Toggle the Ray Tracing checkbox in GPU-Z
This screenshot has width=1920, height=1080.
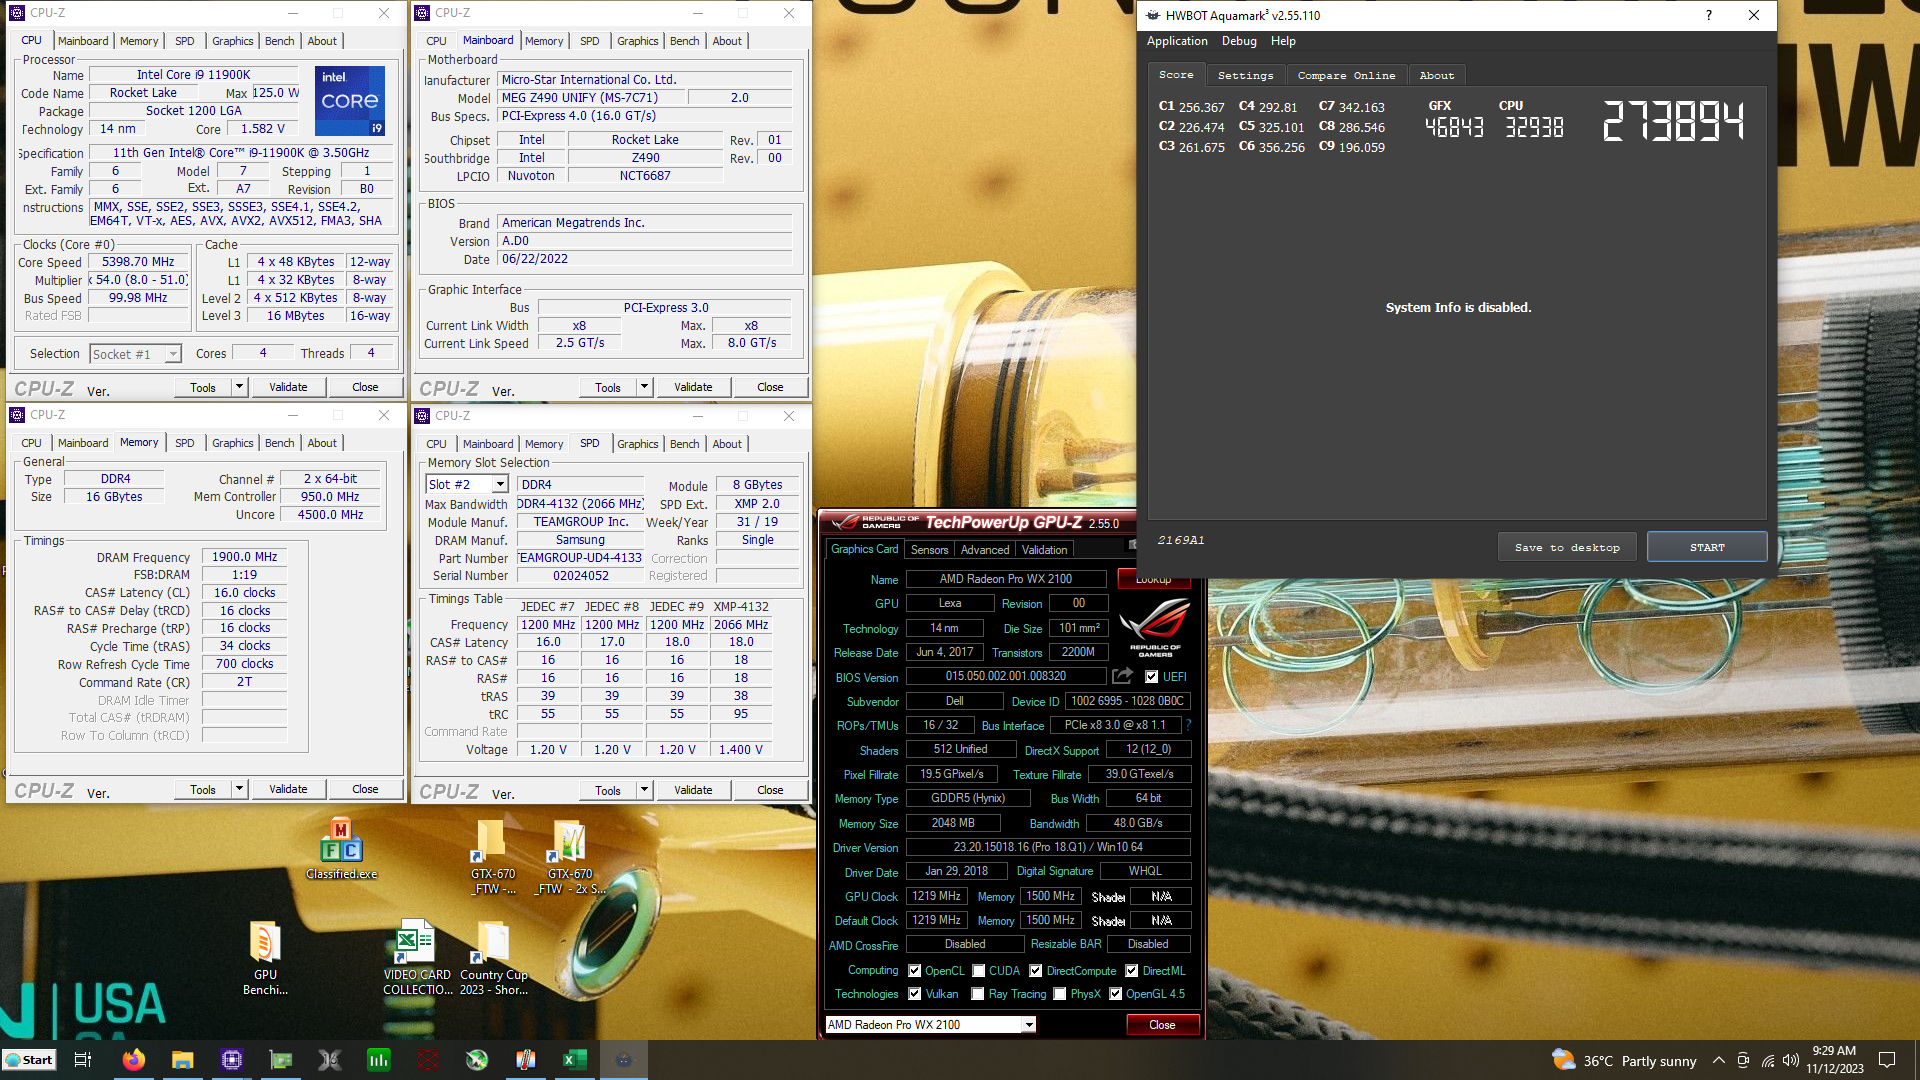point(977,994)
